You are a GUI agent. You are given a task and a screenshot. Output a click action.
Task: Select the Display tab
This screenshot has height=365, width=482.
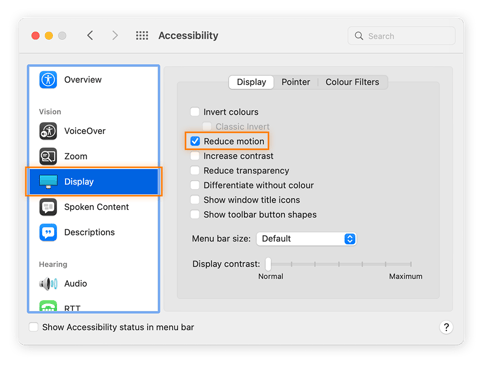pos(251,82)
